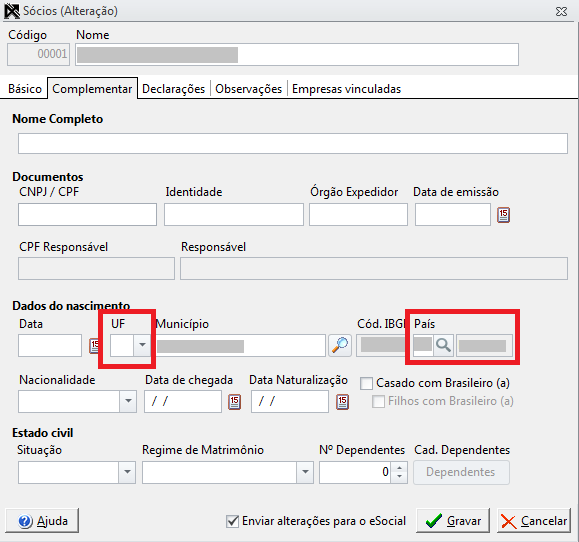
Task: Increase Nº Dependentes with up arrow
Action: [399, 467]
